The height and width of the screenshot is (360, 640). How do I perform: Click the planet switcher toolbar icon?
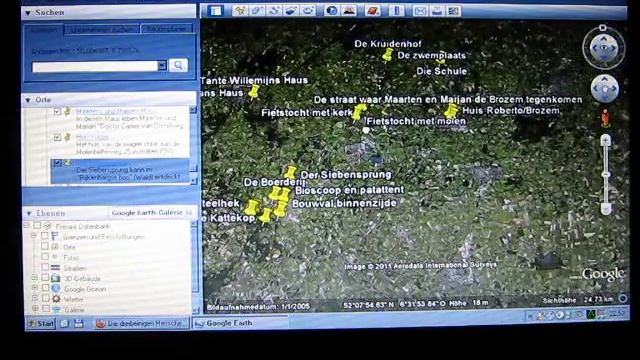pos(373,11)
